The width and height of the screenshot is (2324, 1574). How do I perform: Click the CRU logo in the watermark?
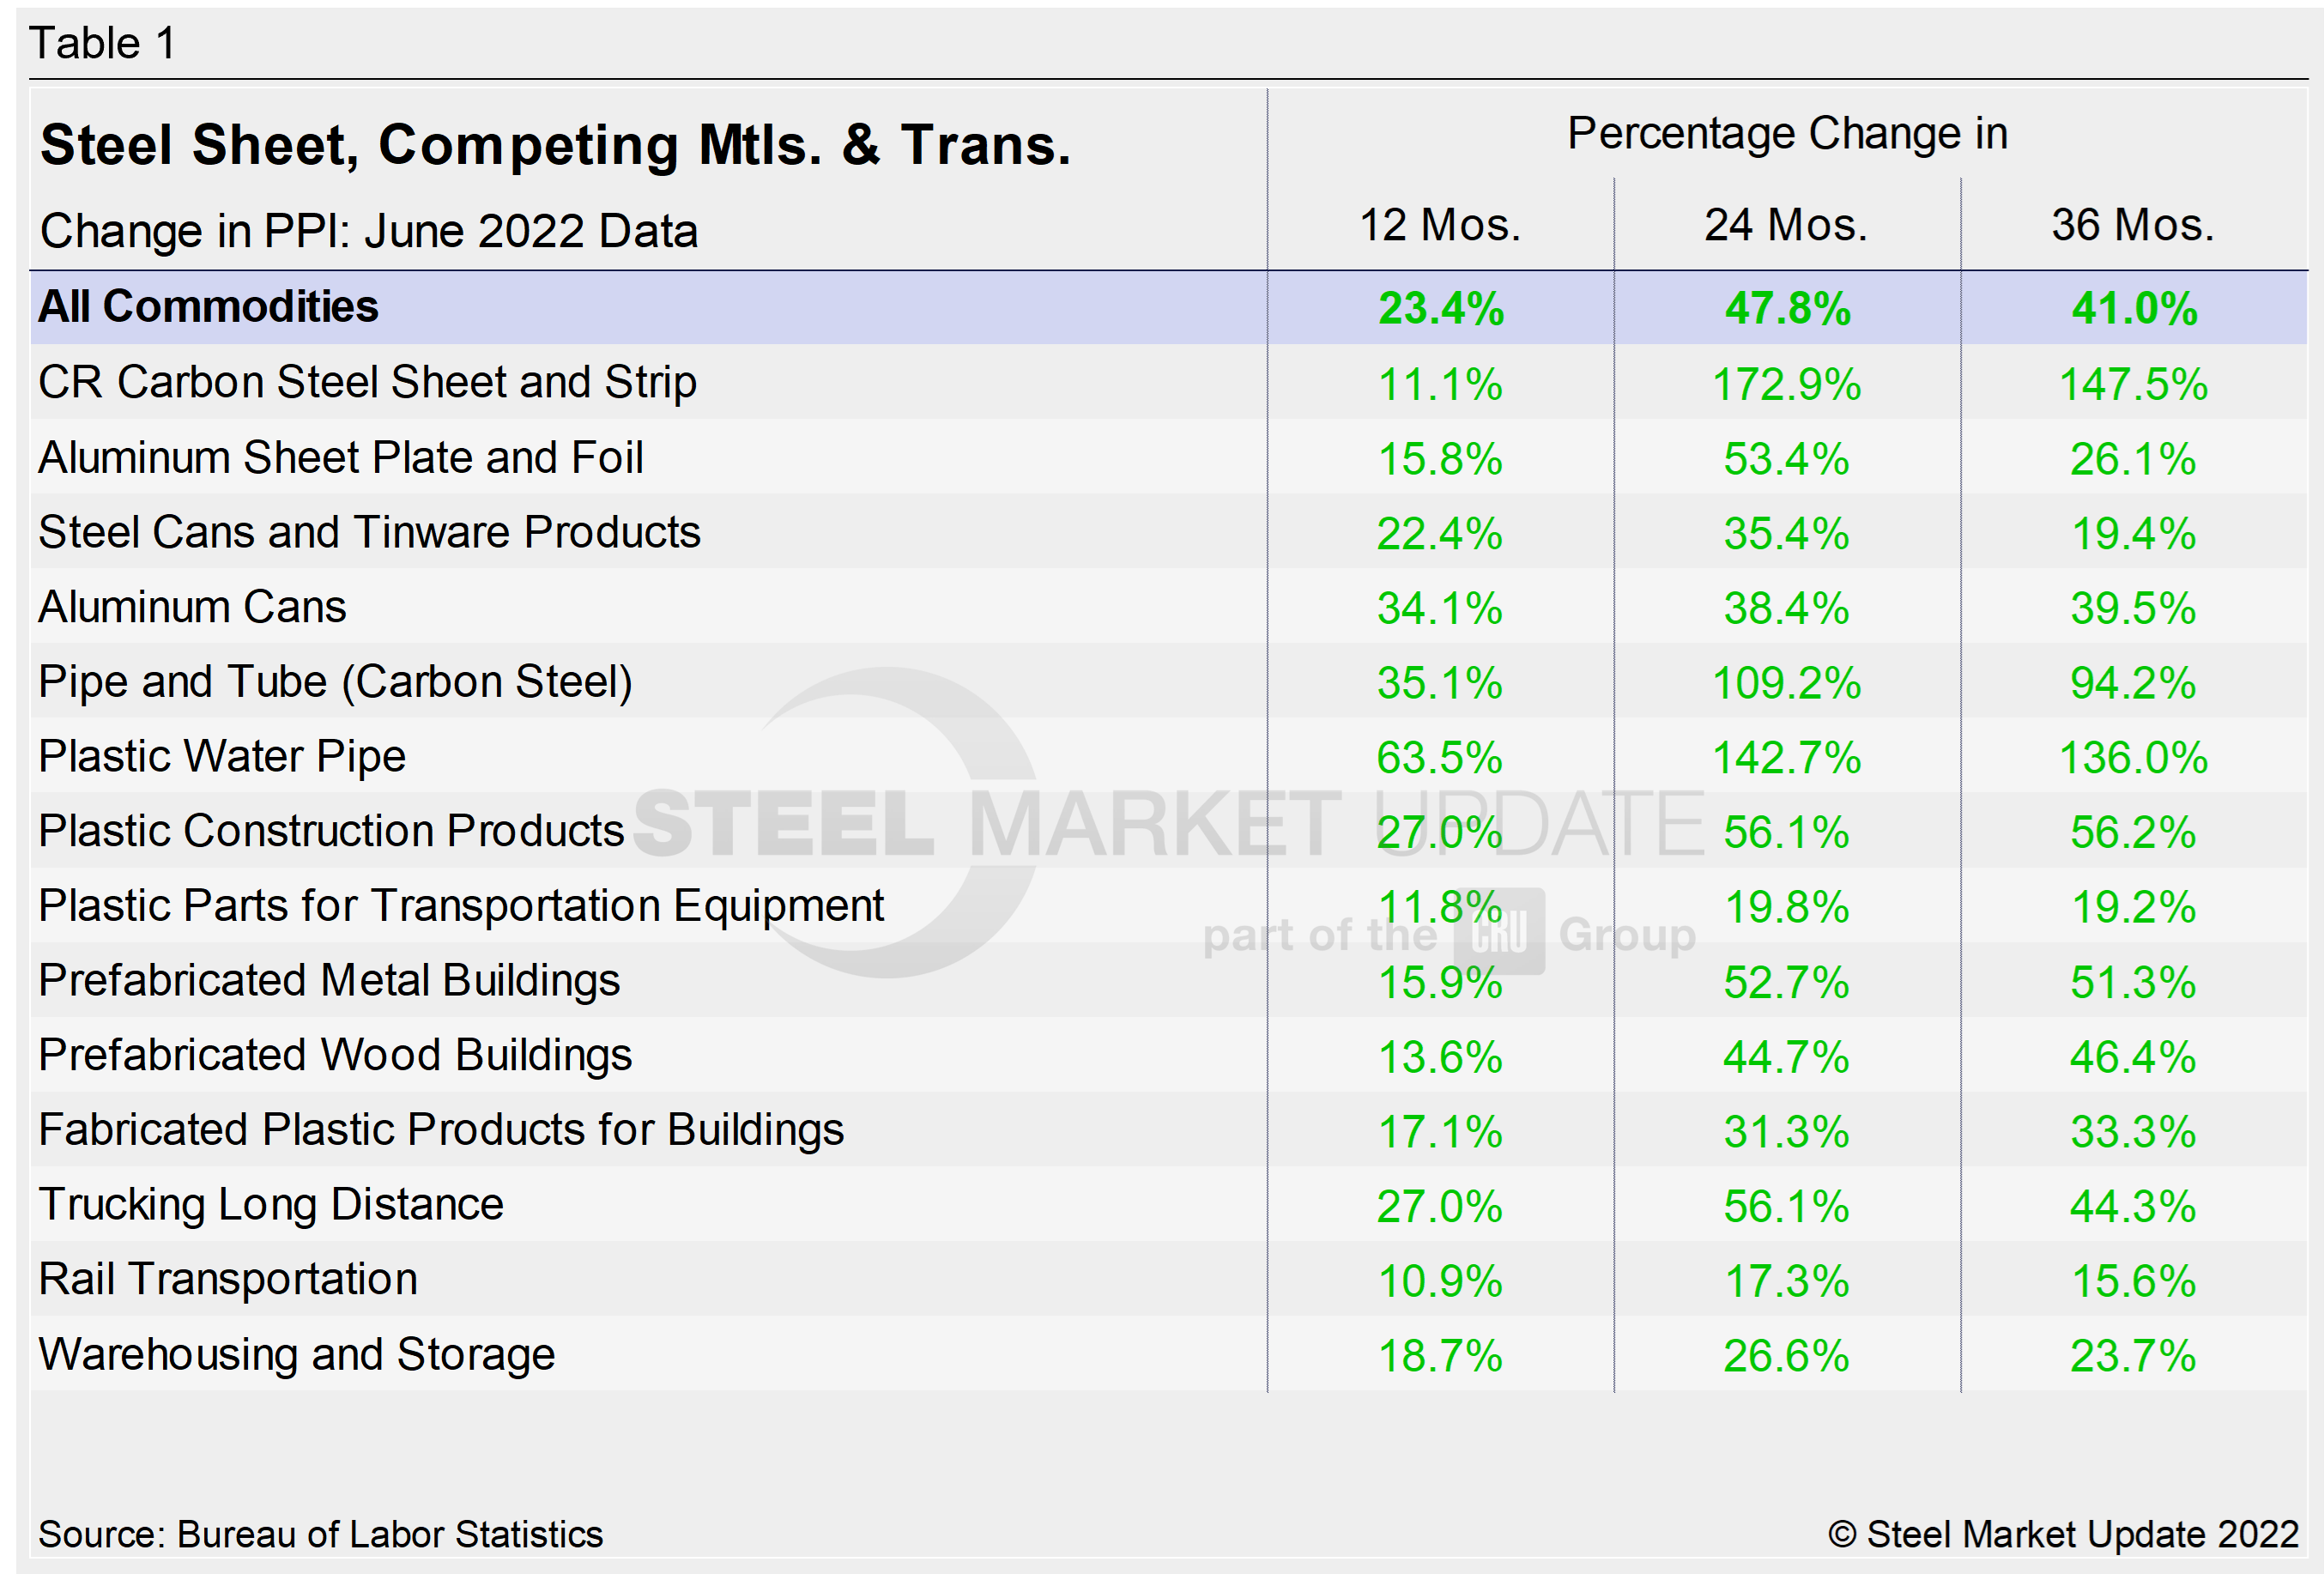tap(1499, 932)
